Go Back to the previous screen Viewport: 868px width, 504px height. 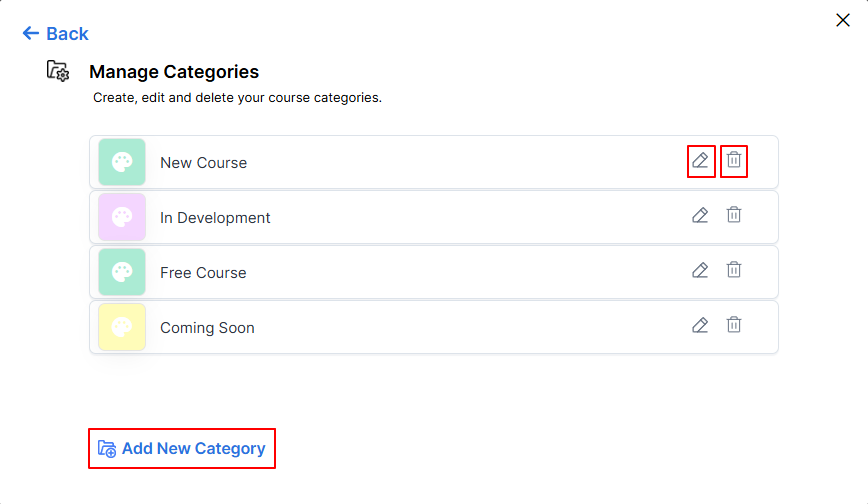(x=55, y=34)
